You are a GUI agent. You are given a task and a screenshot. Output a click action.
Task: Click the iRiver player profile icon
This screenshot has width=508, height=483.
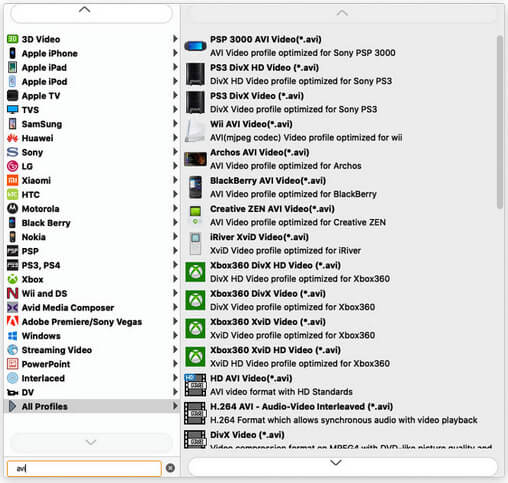pyautogui.click(x=195, y=243)
